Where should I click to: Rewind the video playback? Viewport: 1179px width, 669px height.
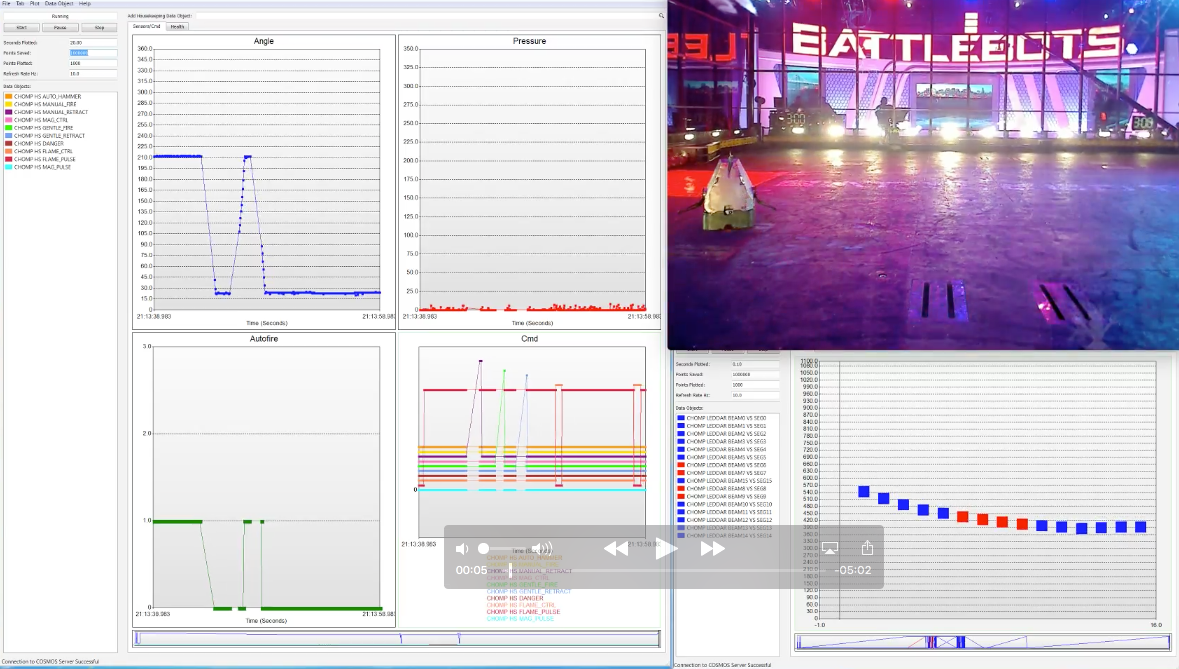[616, 549]
